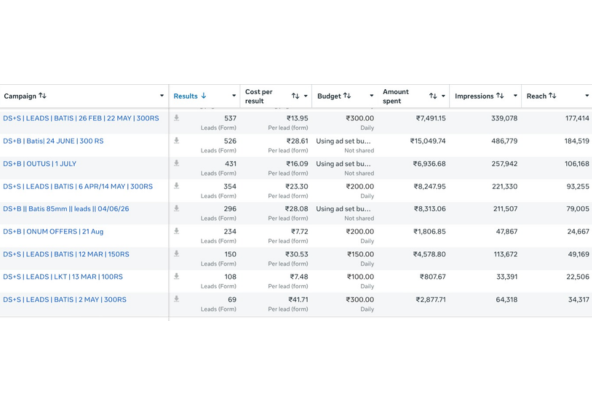
Task: Open campaign DS+B OUTUS 1 JULY
Action: [x=40, y=164]
